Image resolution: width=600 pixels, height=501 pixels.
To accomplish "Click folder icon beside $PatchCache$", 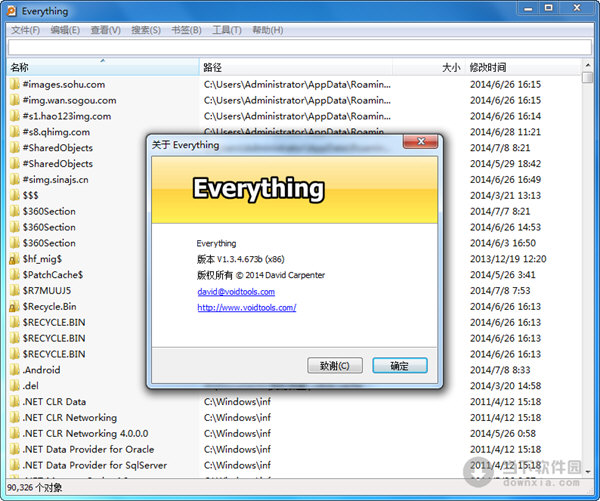I will pyautogui.click(x=15, y=275).
